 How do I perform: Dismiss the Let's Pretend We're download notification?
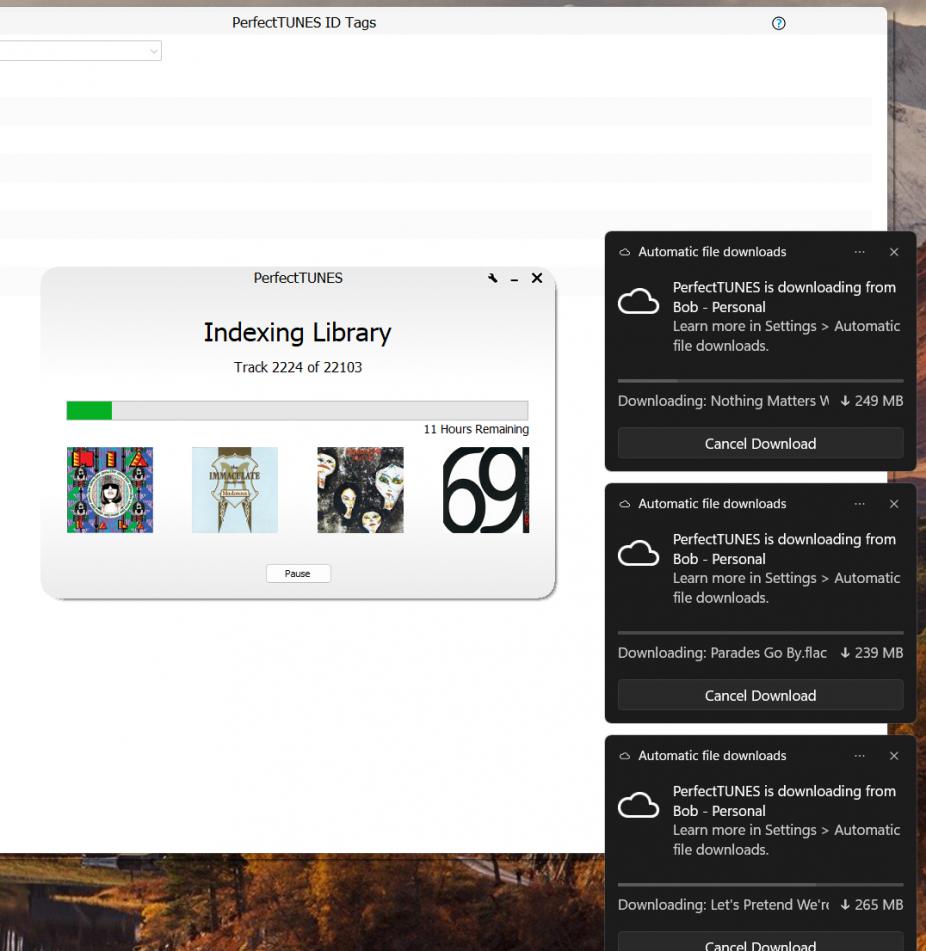[894, 756]
